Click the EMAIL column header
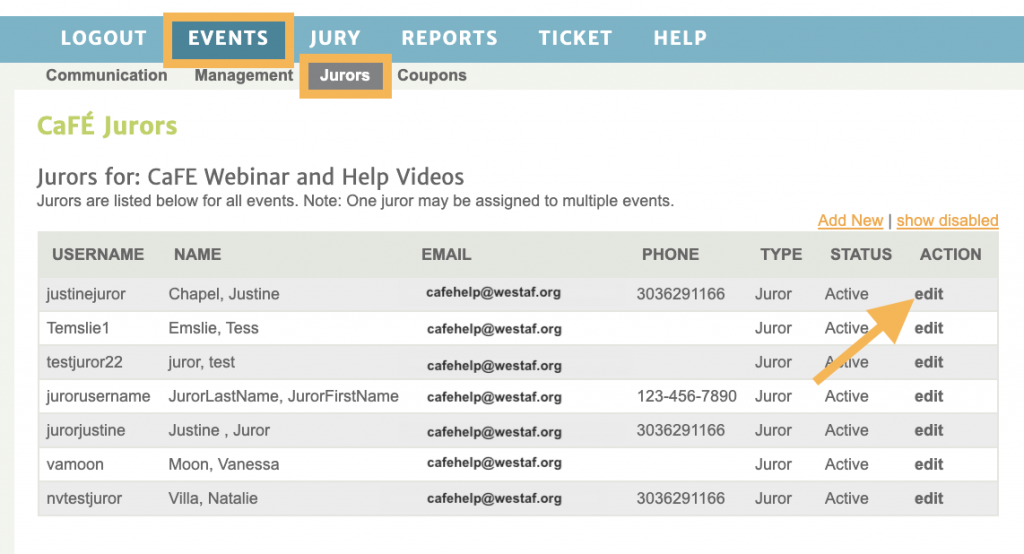This screenshot has width=1024, height=554. pos(446,254)
